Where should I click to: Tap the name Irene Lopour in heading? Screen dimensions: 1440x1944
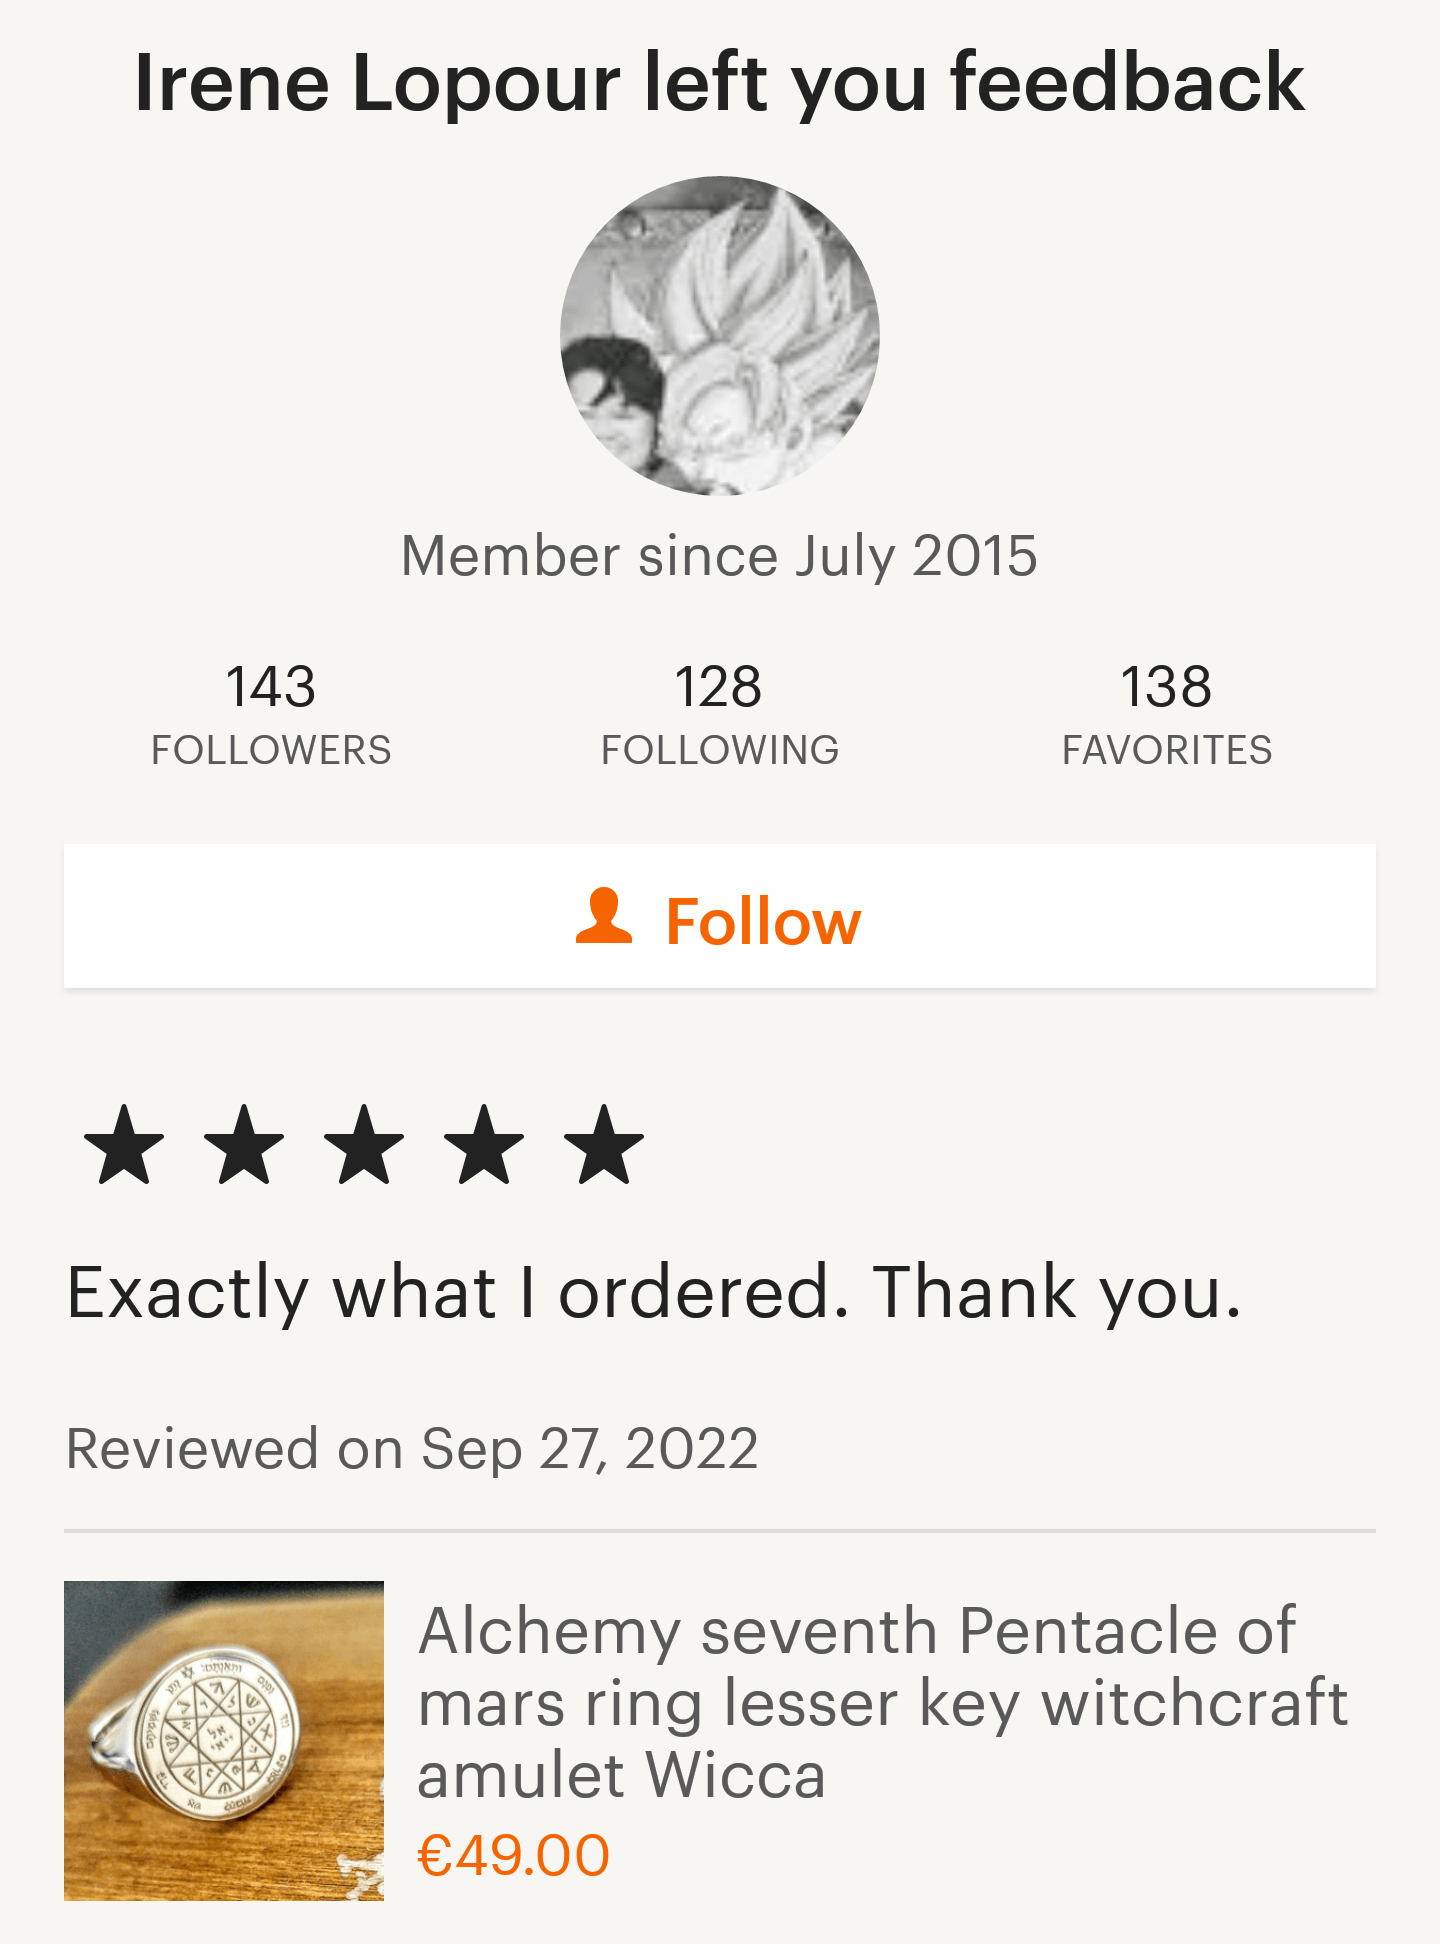376,82
